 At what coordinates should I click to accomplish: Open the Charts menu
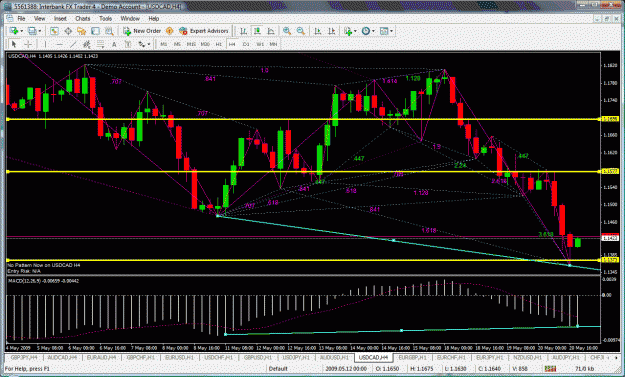coord(83,18)
